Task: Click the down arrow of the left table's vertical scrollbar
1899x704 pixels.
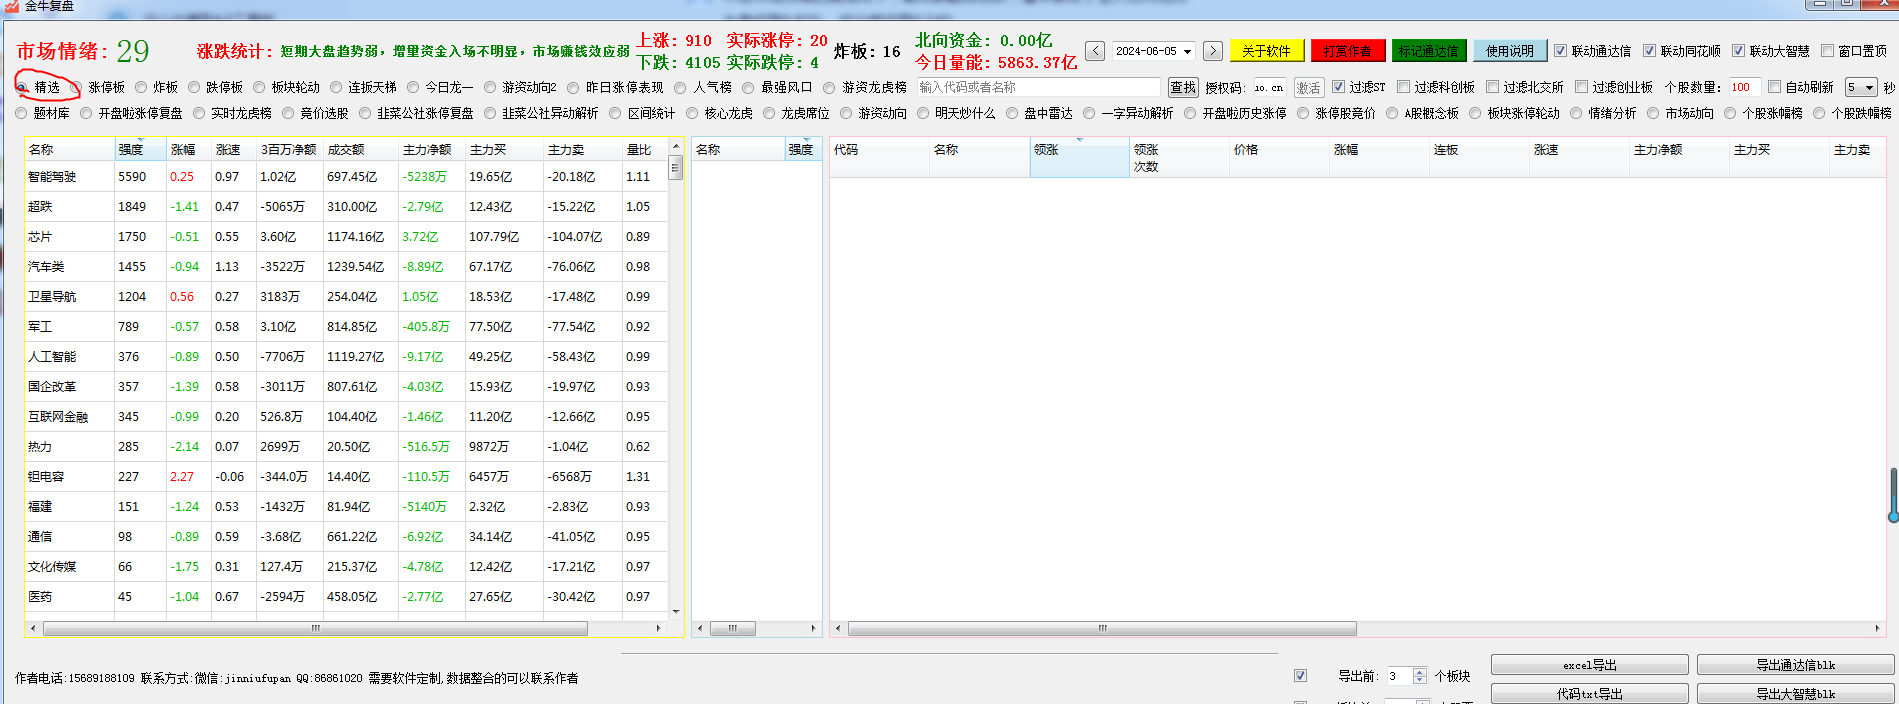Action: coord(676,612)
